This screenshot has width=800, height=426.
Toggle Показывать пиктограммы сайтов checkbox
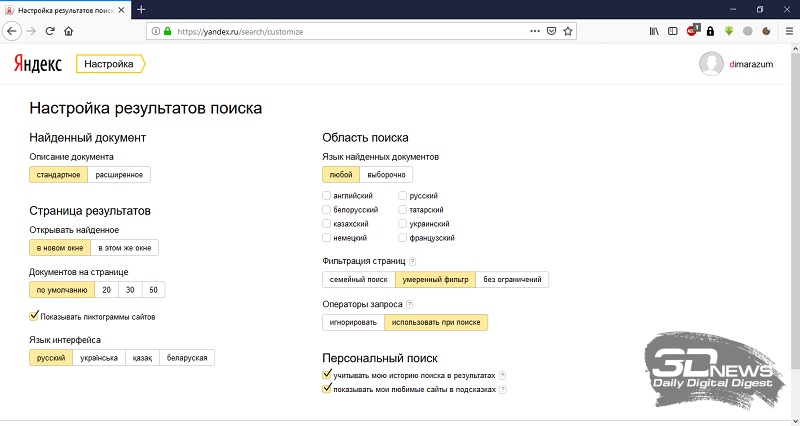(34, 316)
